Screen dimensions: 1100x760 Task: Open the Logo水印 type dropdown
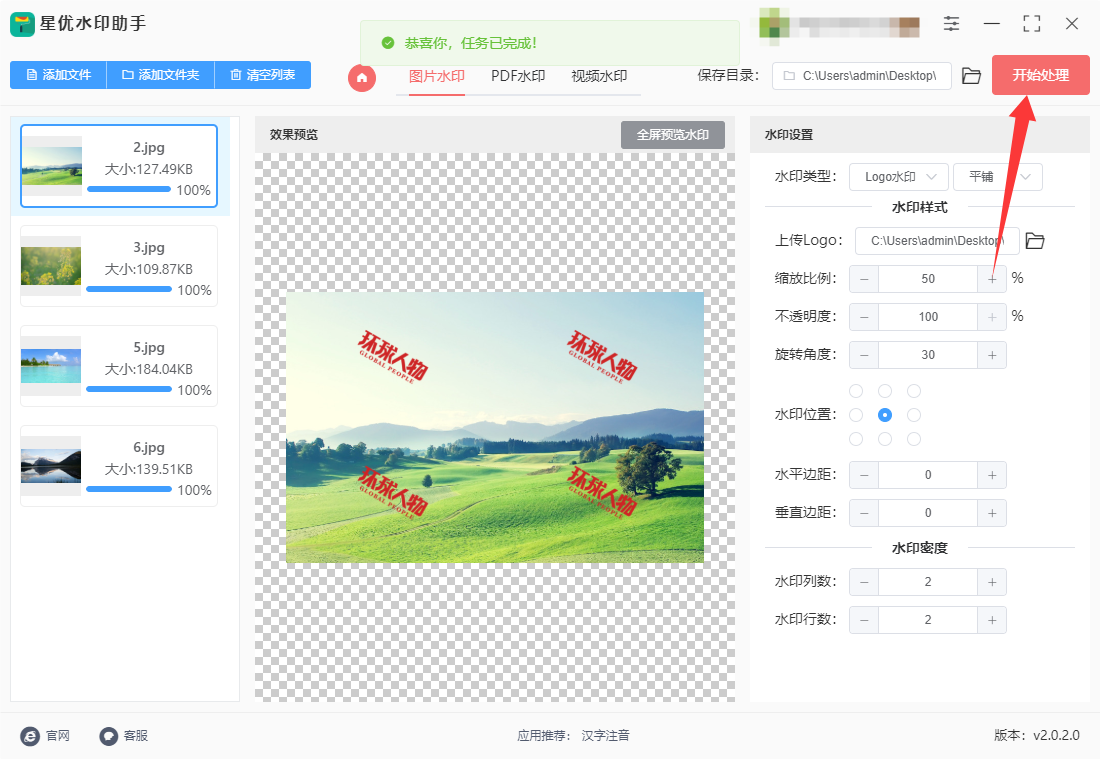pyautogui.click(x=899, y=177)
